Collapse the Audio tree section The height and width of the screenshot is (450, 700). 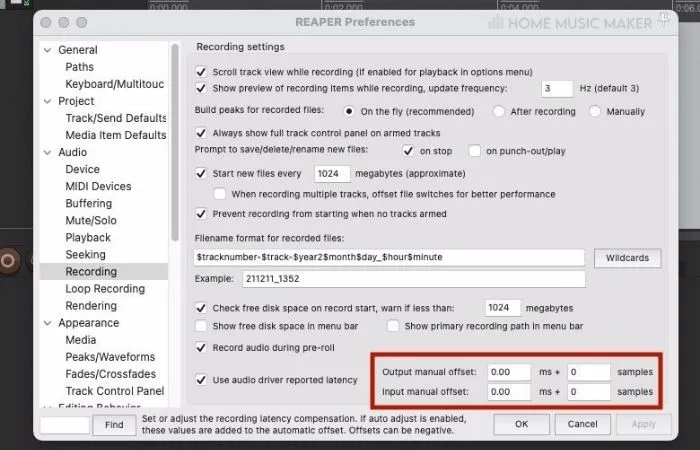pyautogui.click(x=47, y=152)
